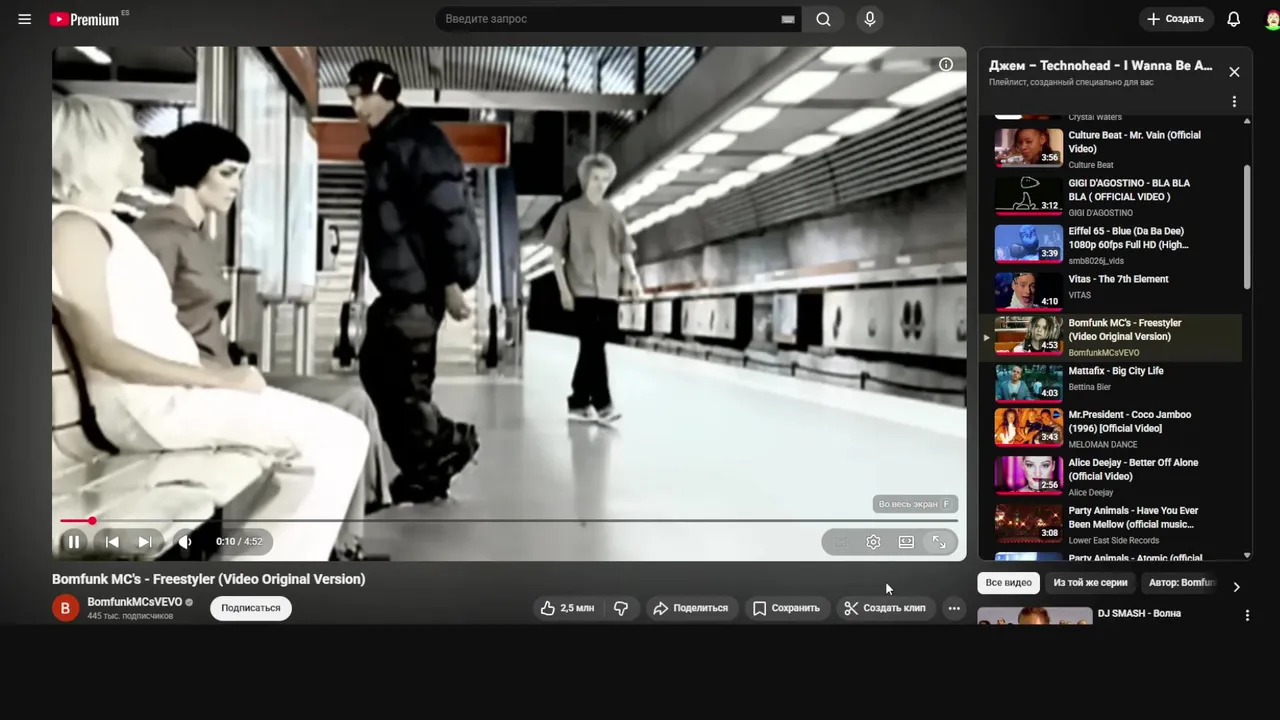Viewport: 1280px width, 720px height.
Task: Click 445 тыс. подписчиков text
Action: [130, 616]
